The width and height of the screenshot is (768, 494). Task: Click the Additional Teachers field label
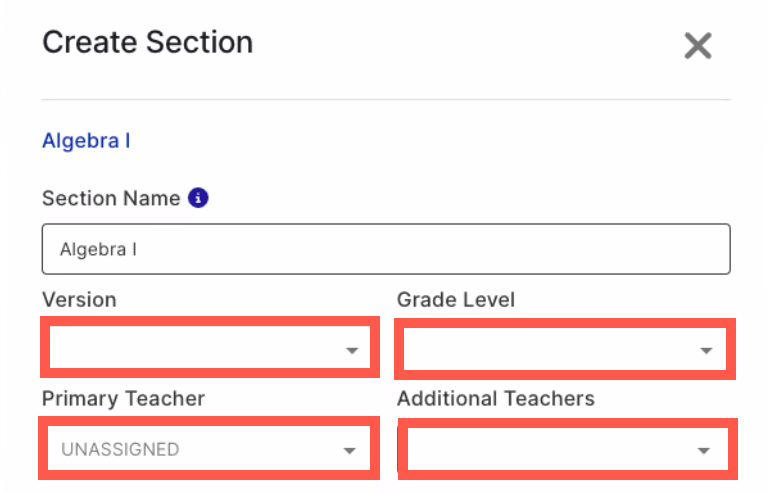(x=496, y=399)
